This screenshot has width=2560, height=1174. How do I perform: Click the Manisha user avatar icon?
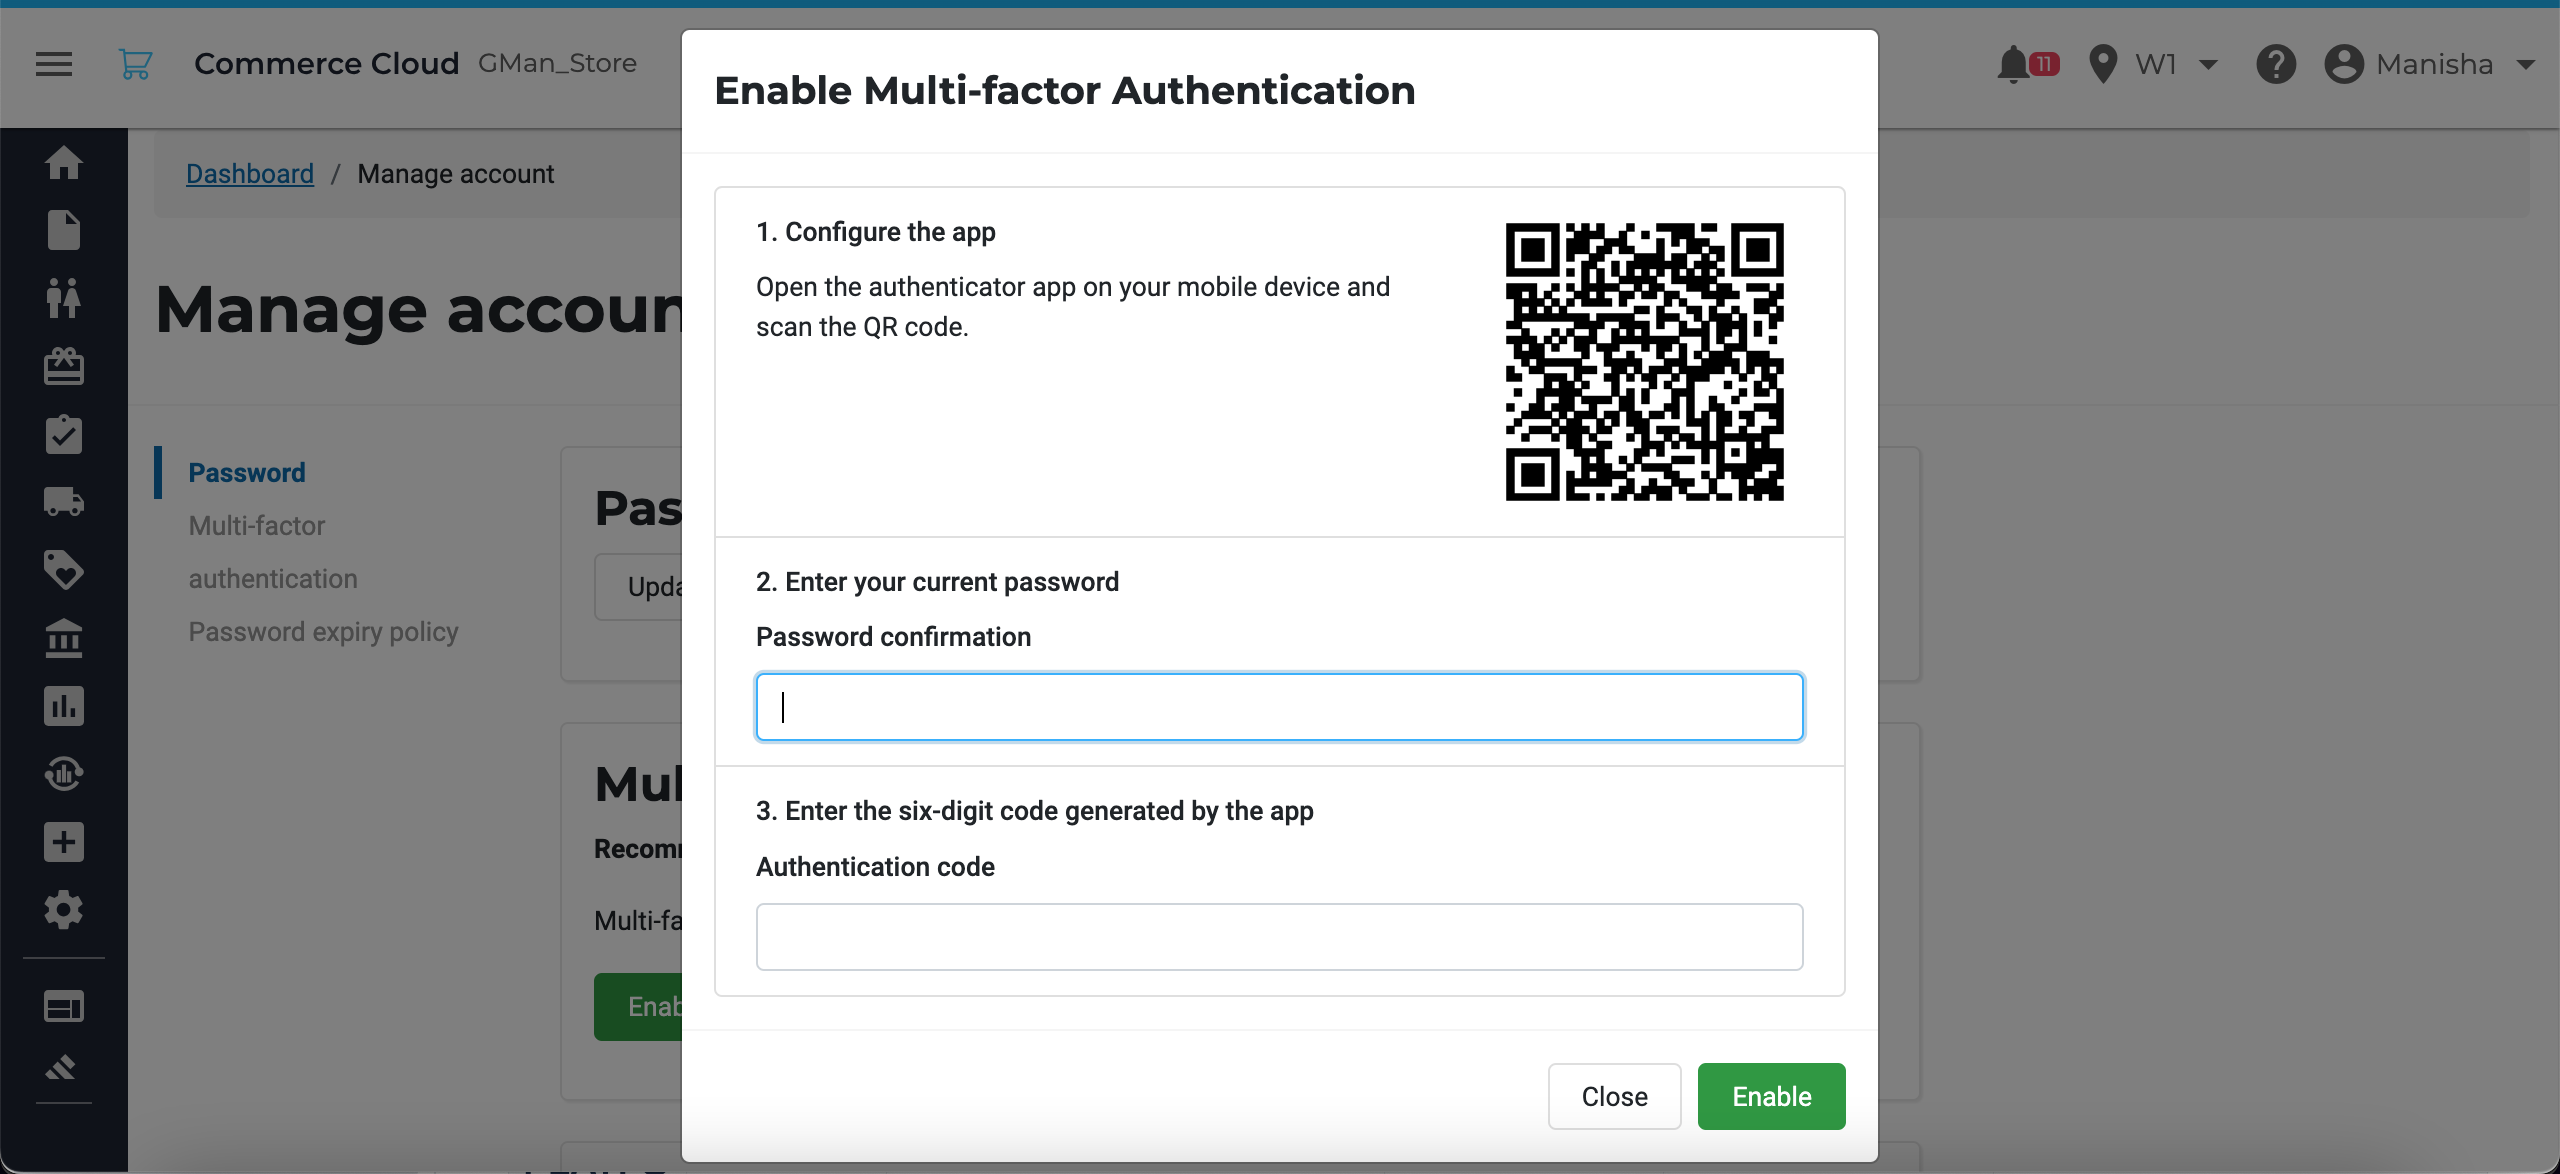pyautogui.click(x=2344, y=64)
